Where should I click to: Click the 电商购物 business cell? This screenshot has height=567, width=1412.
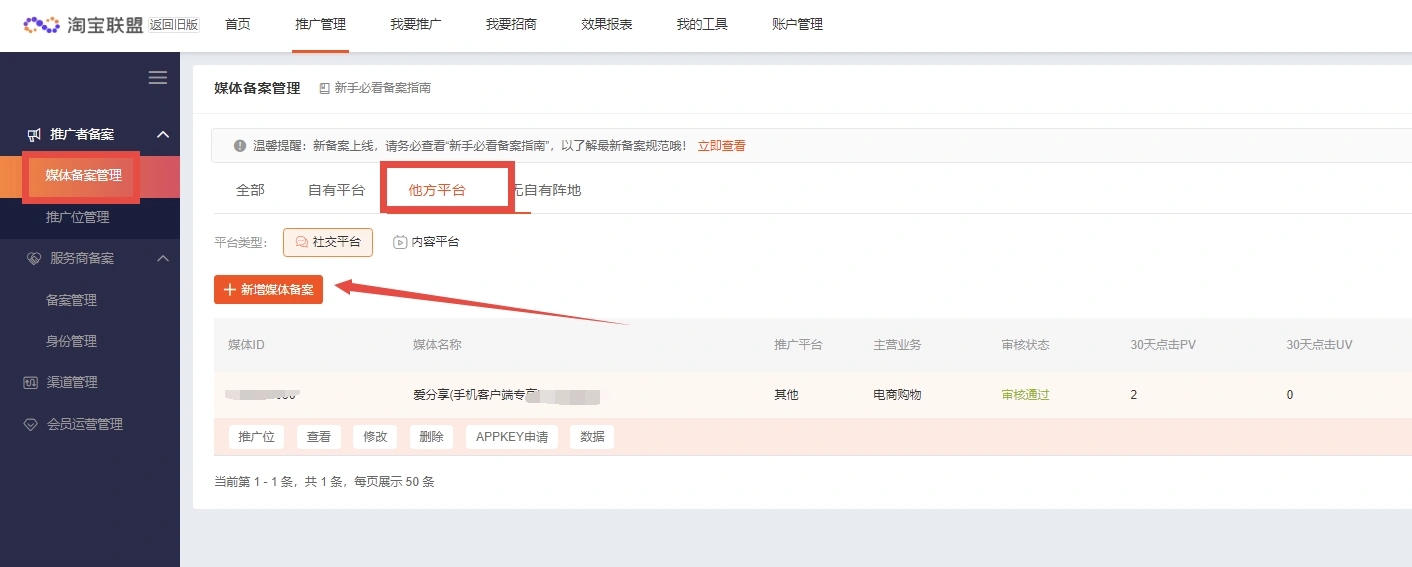pyautogui.click(x=897, y=395)
